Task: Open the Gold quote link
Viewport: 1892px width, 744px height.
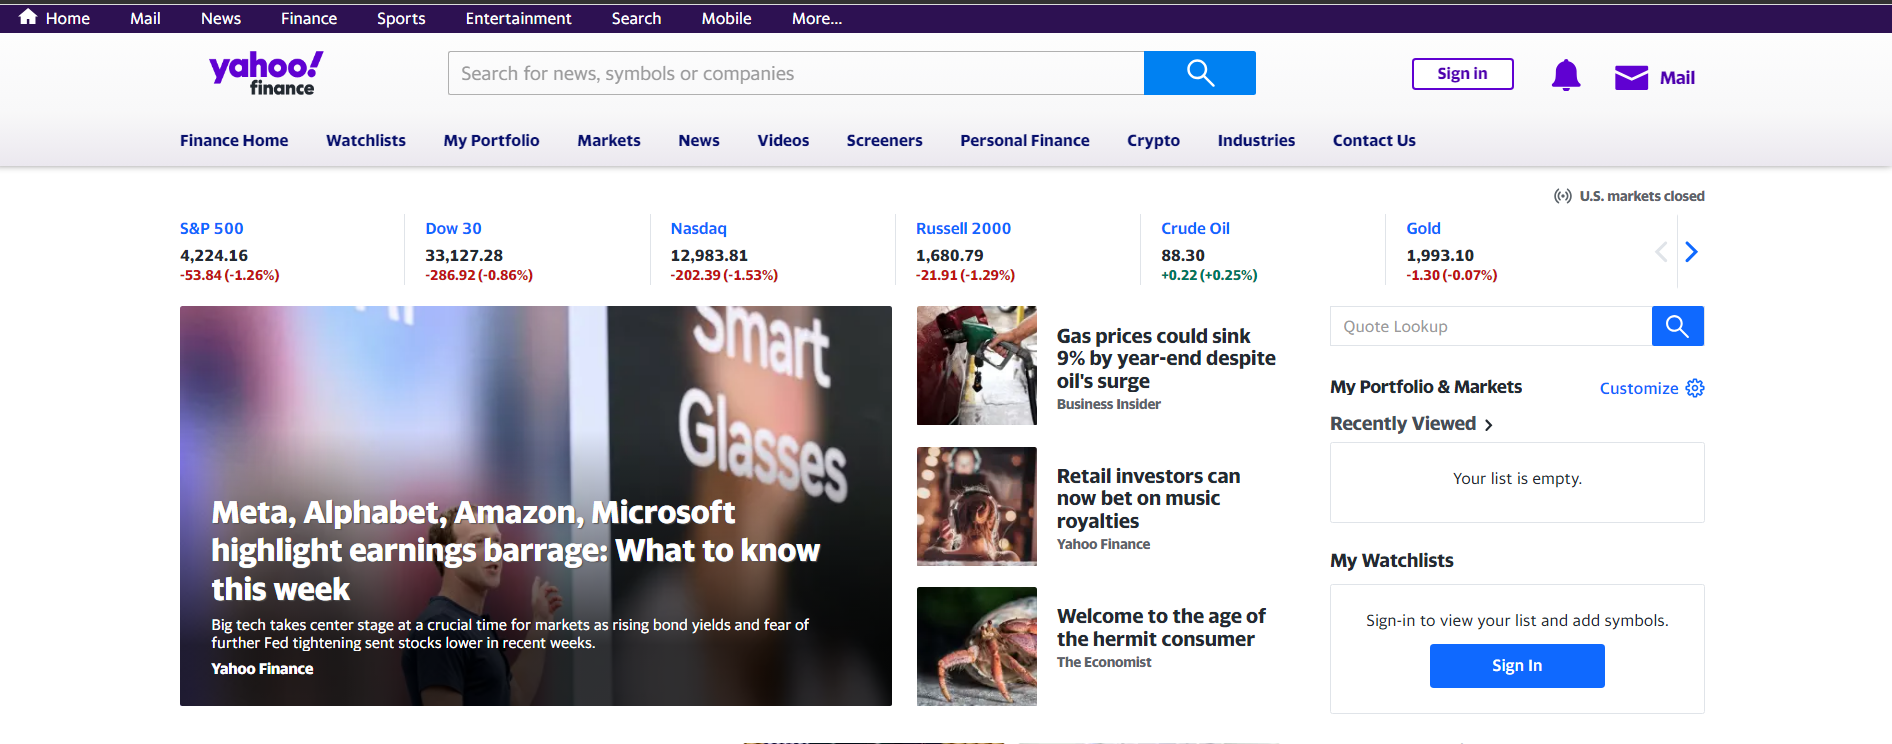Action: (1423, 228)
